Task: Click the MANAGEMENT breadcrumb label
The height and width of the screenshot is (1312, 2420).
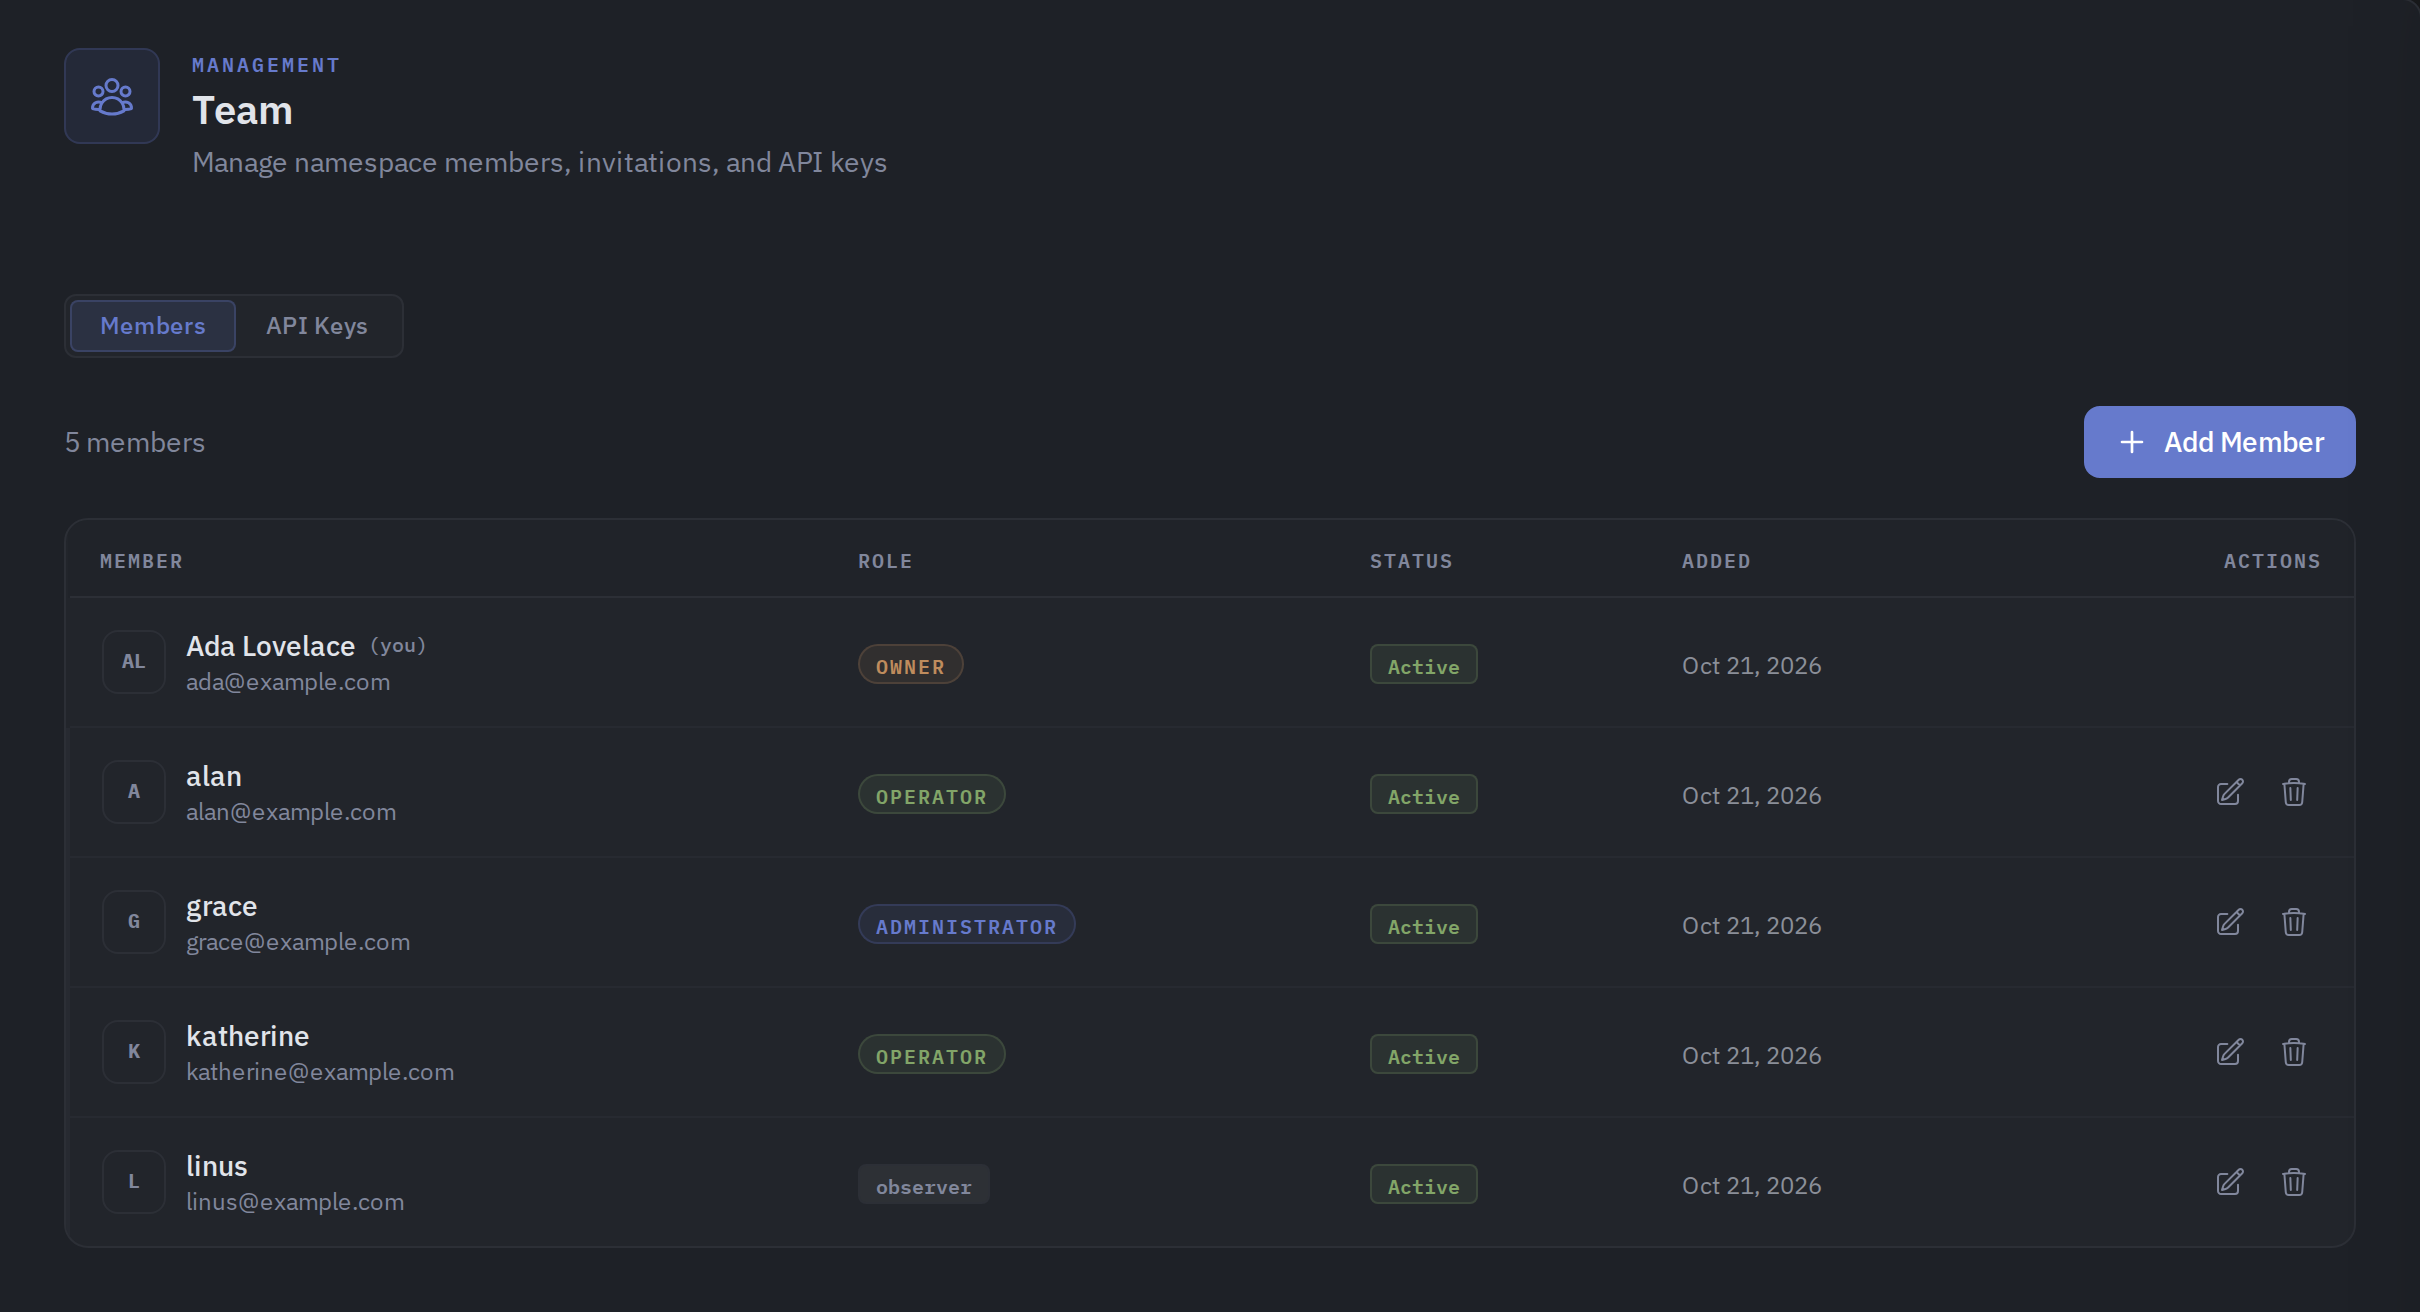Action: coord(266,66)
